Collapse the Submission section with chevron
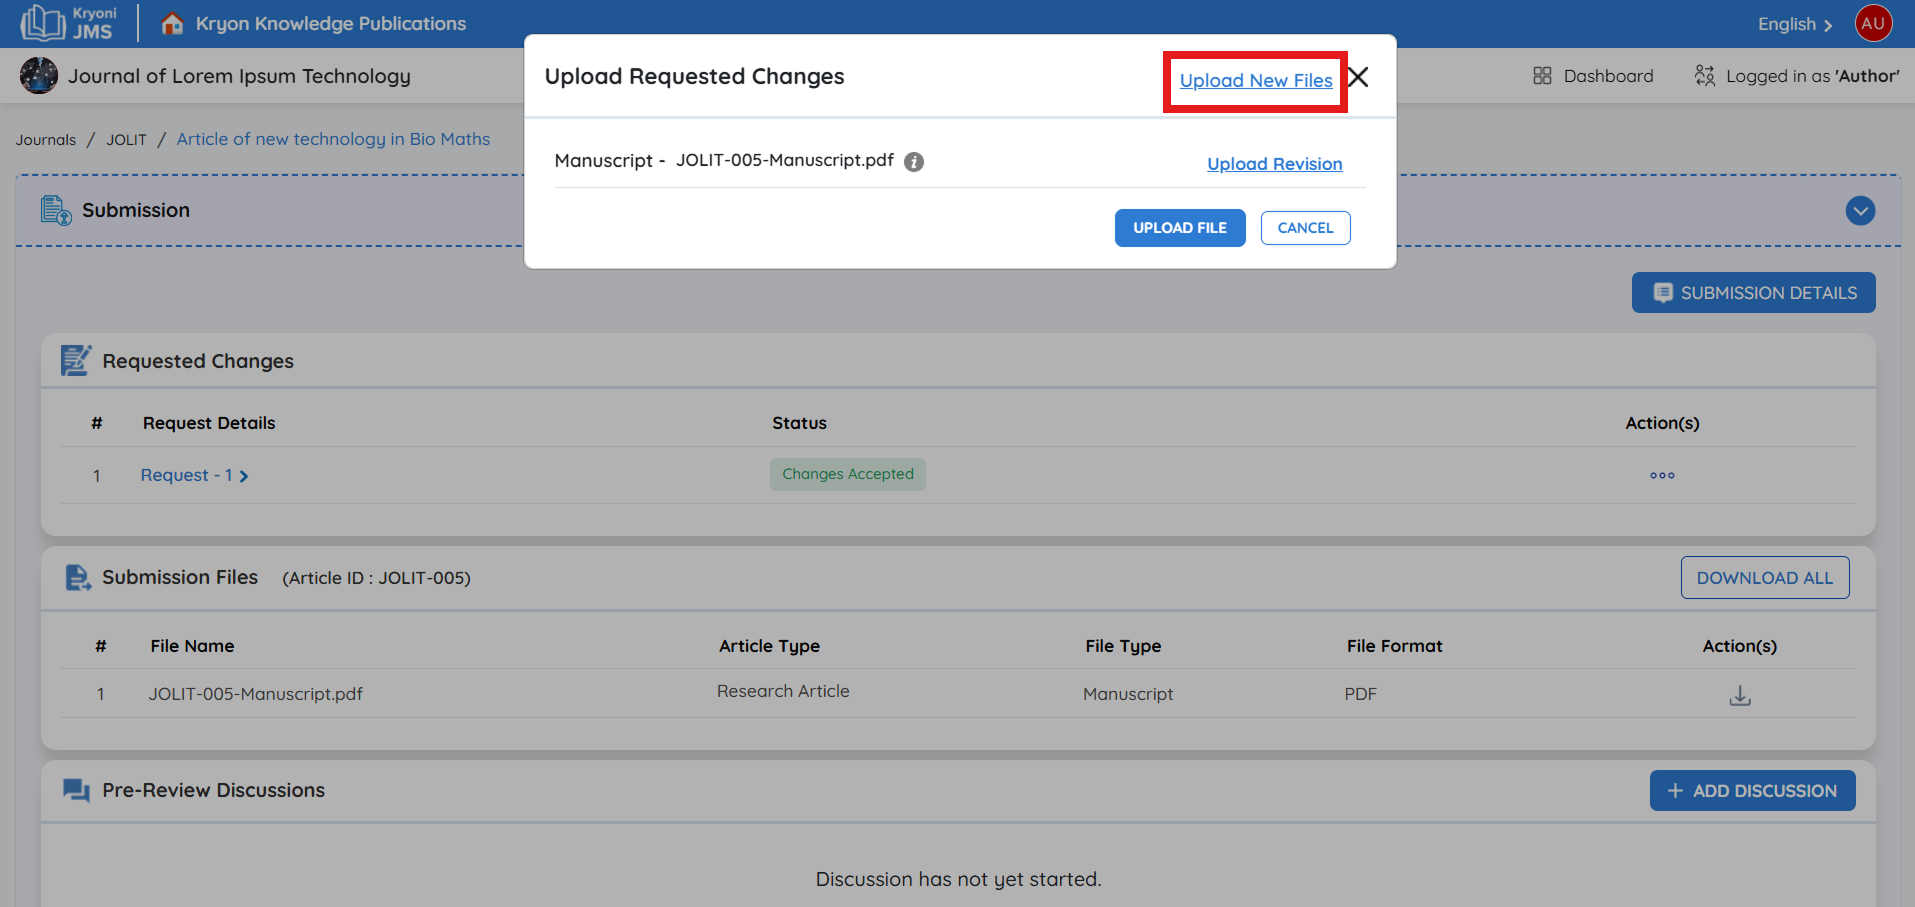The height and width of the screenshot is (907, 1915). pos(1859,211)
